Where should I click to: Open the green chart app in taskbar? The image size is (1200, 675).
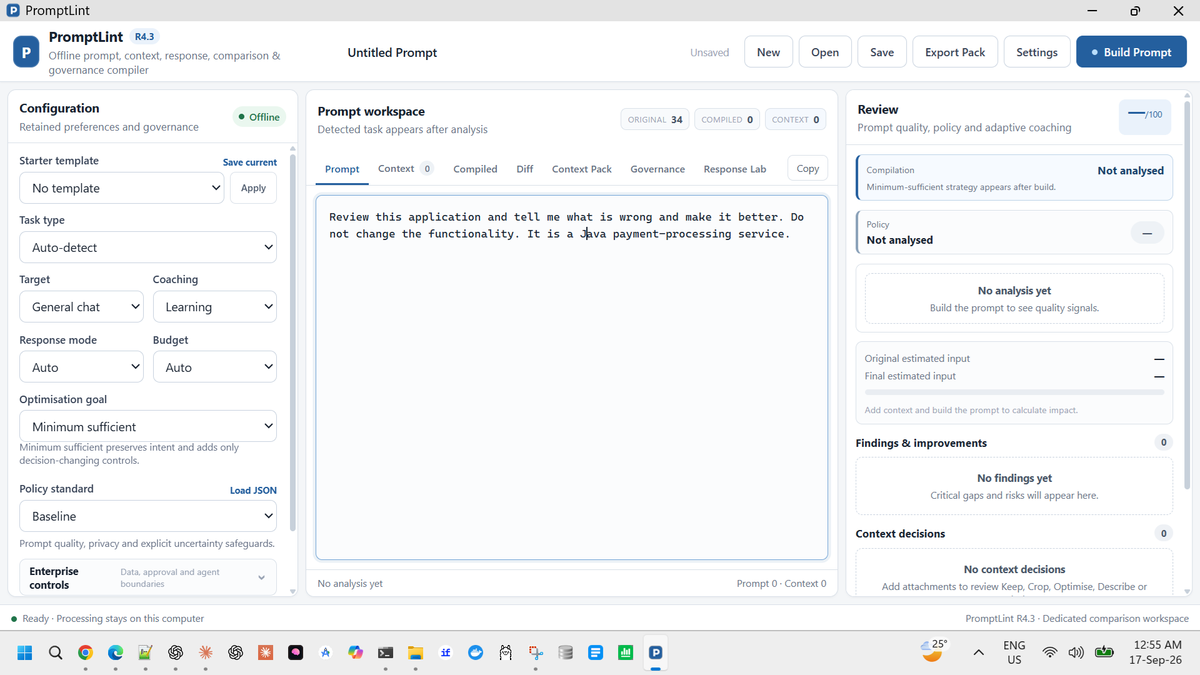pyautogui.click(x=626, y=653)
